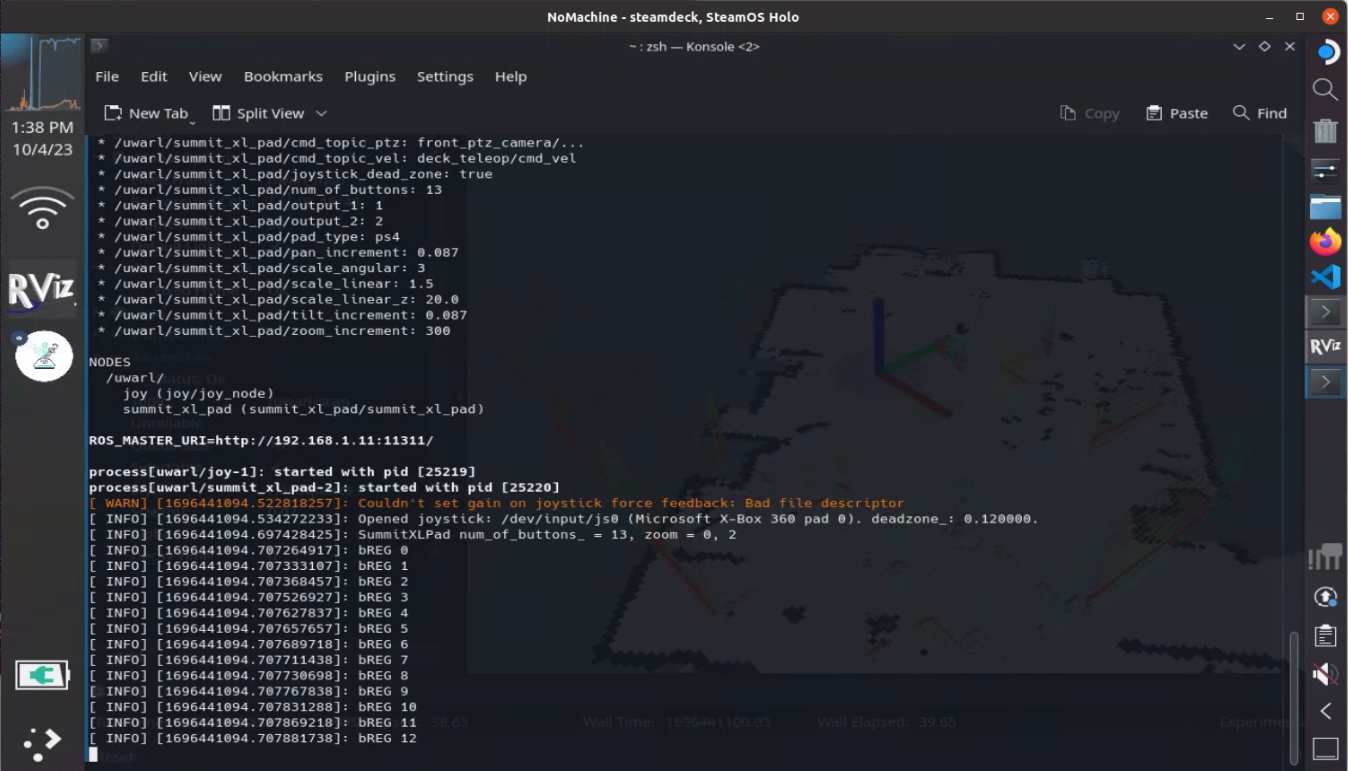Image resolution: width=1348 pixels, height=771 pixels.
Task: Show desktop via bottom panel icon
Action: click(1325, 748)
